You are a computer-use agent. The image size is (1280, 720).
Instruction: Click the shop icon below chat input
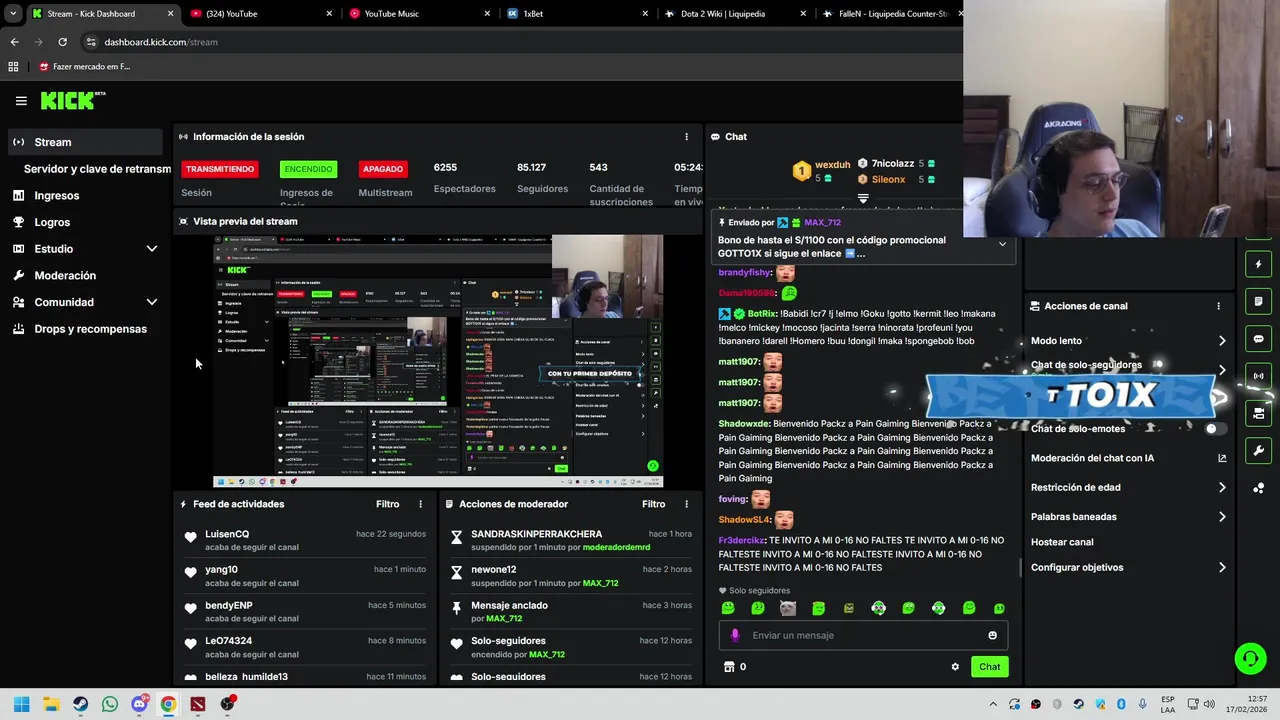tap(729, 667)
